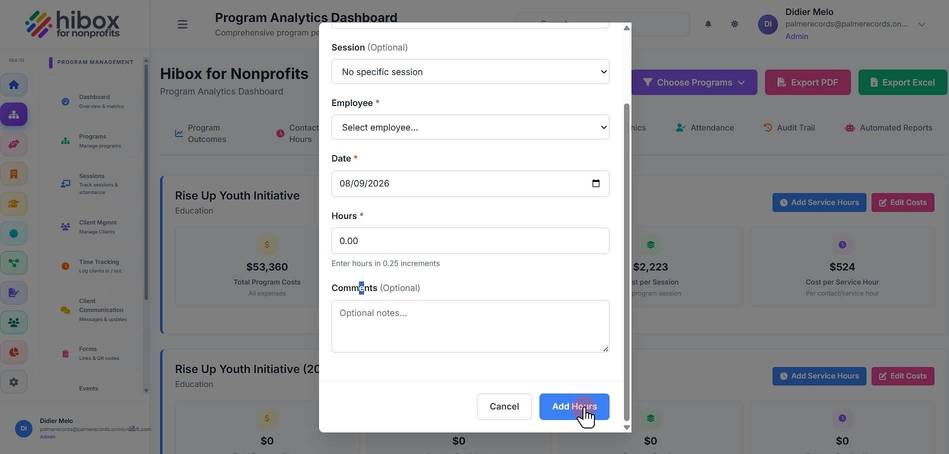Click the red pie chart rail icon
The image size is (949, 454).
click(13, 352)
